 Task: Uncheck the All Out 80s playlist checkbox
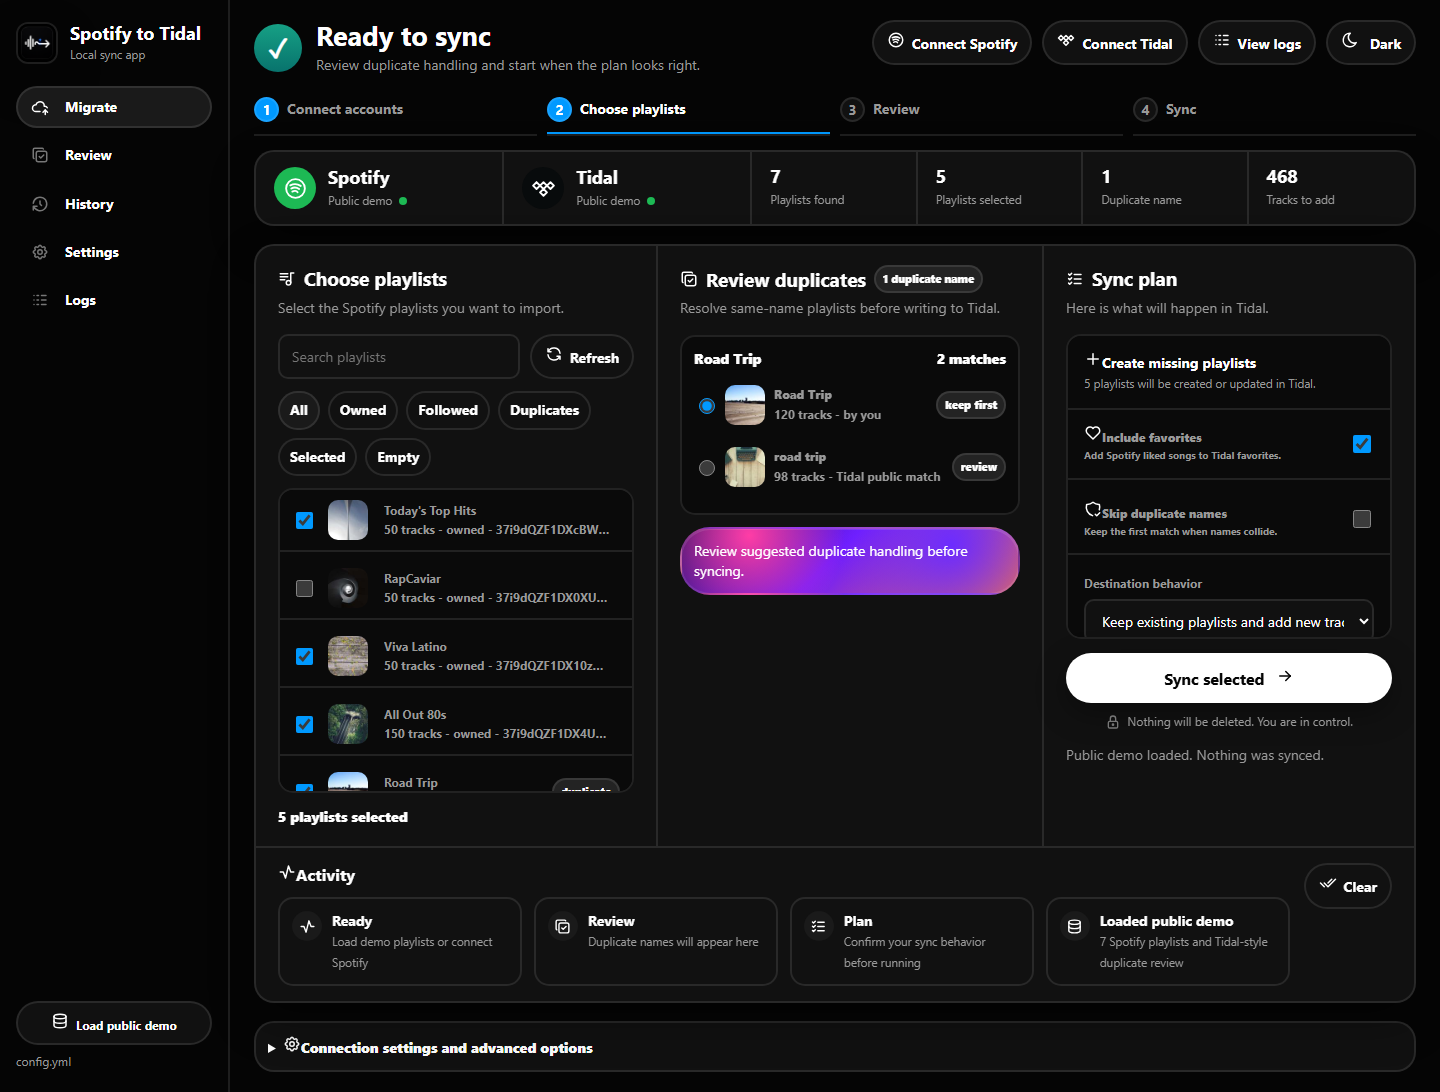[x=305, y=724]
